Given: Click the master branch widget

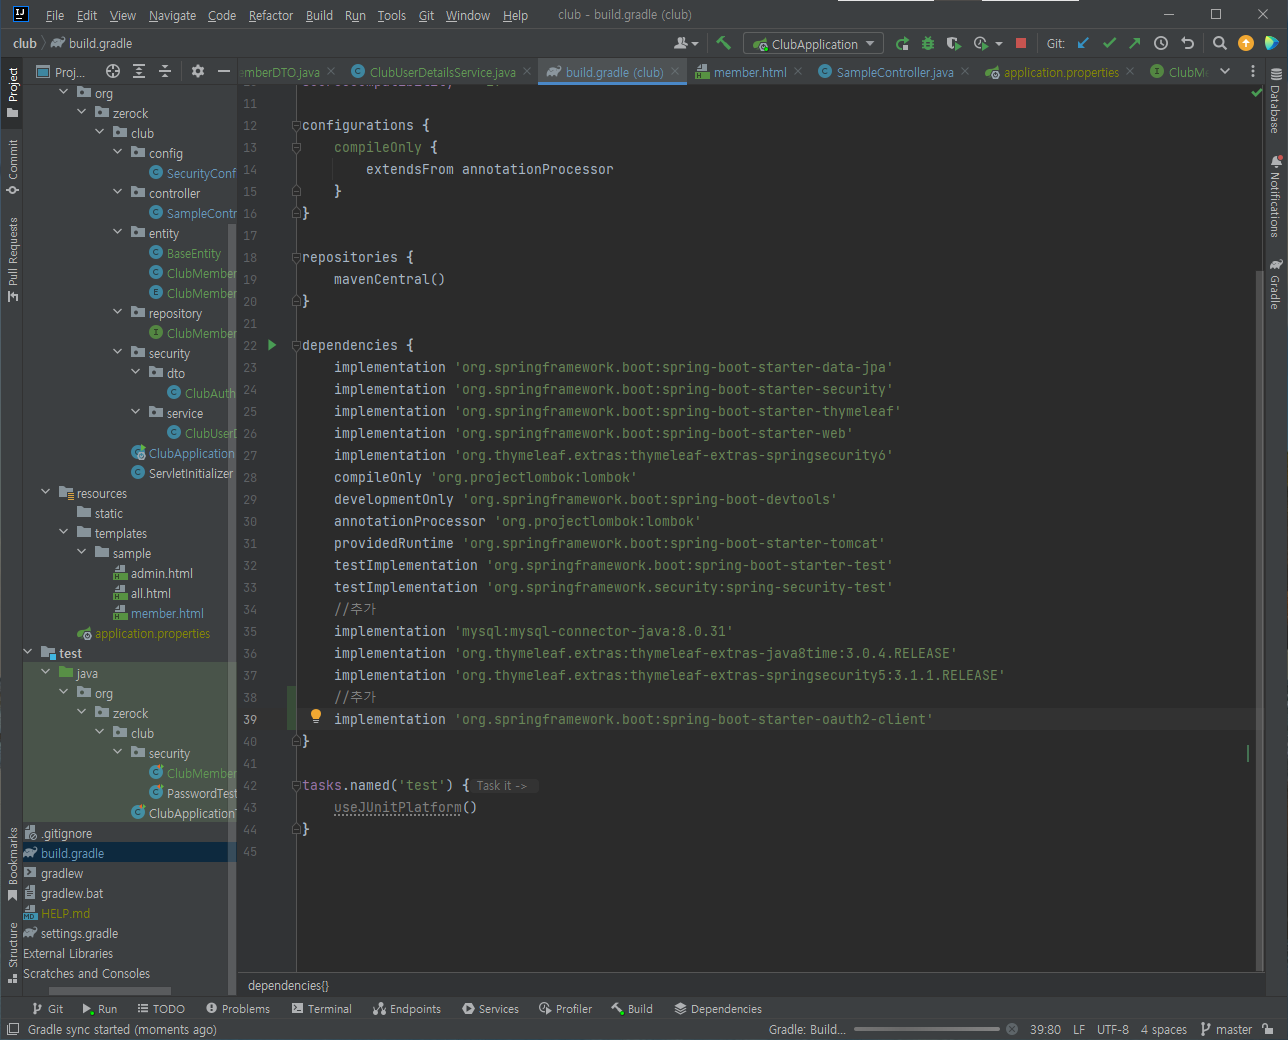Looking at the screenshot, I should pyautogui.click(x=1225, y=1029).
